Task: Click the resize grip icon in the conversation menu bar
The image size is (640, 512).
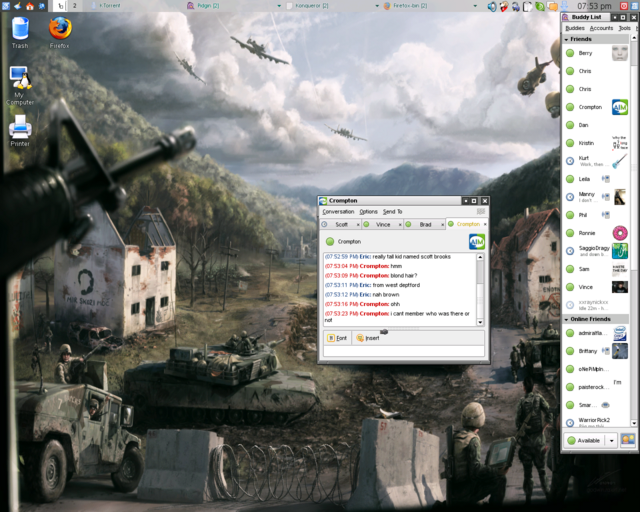Action: pos(481,211)
